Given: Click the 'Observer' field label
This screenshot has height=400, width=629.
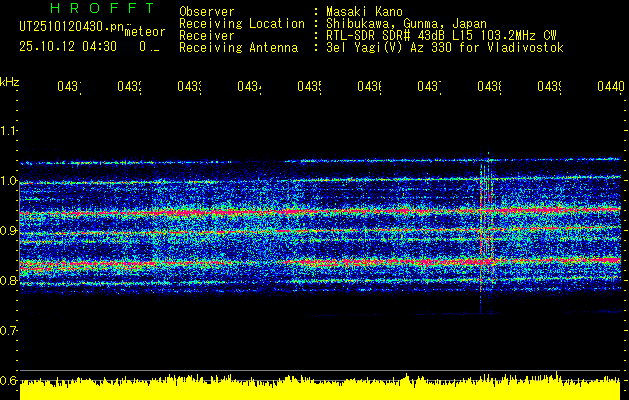Looking at the screenshot, I should [x=207, y=11].
